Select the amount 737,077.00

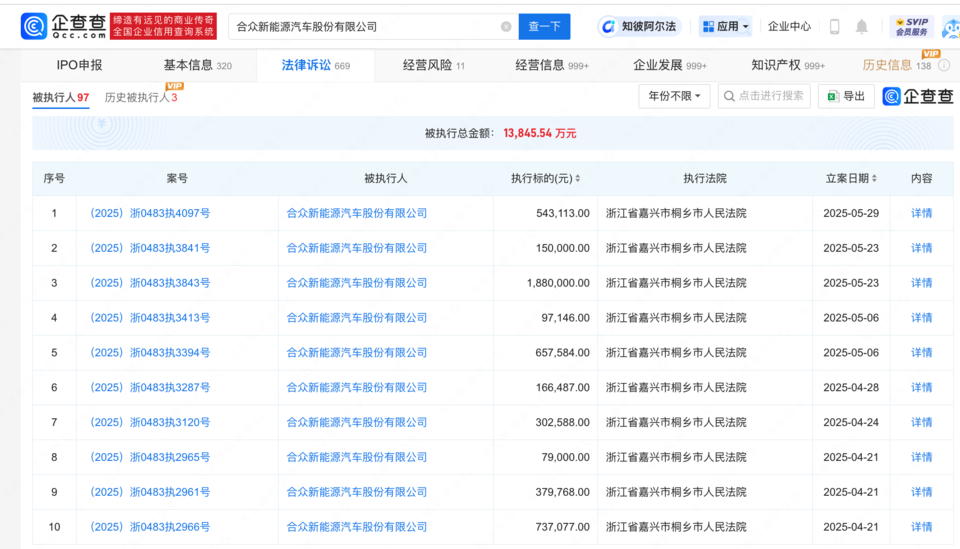(x=563, y=527)
